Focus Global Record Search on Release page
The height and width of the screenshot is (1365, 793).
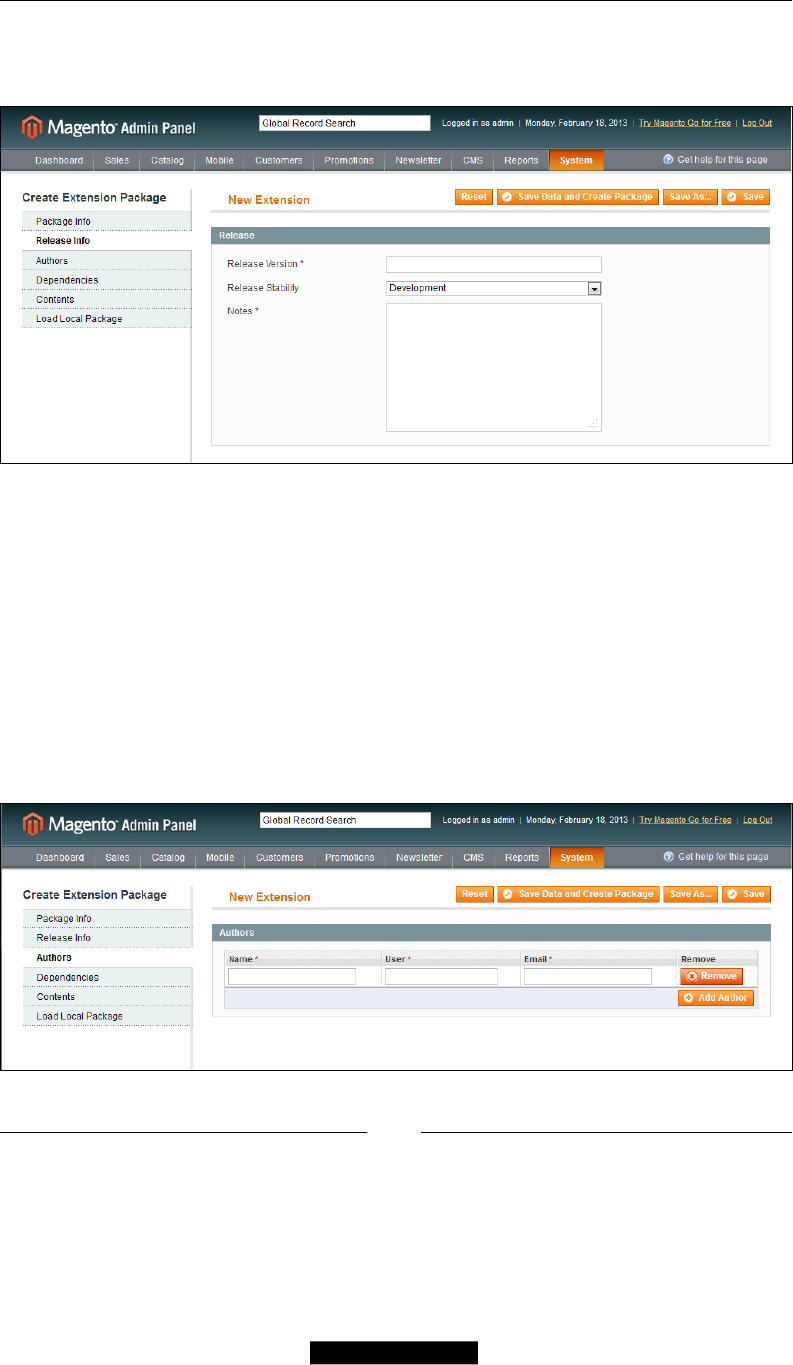344,123
